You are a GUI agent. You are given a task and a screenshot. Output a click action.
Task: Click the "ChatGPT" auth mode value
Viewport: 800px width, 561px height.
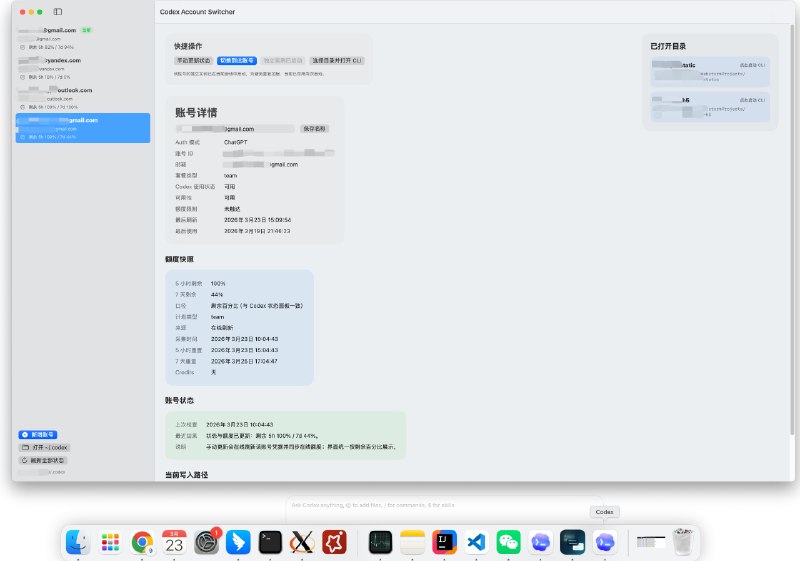(235, 142)
